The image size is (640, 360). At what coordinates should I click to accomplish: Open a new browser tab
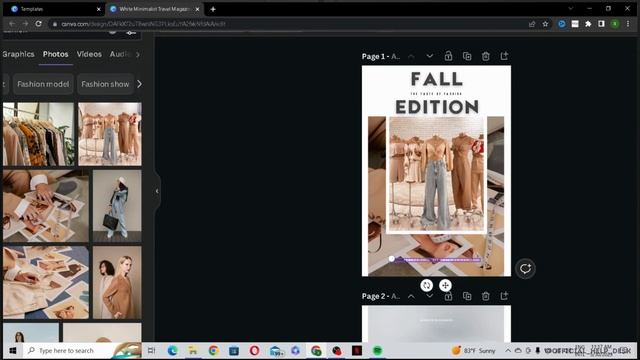pyautogui.click(x=213, y=9)
